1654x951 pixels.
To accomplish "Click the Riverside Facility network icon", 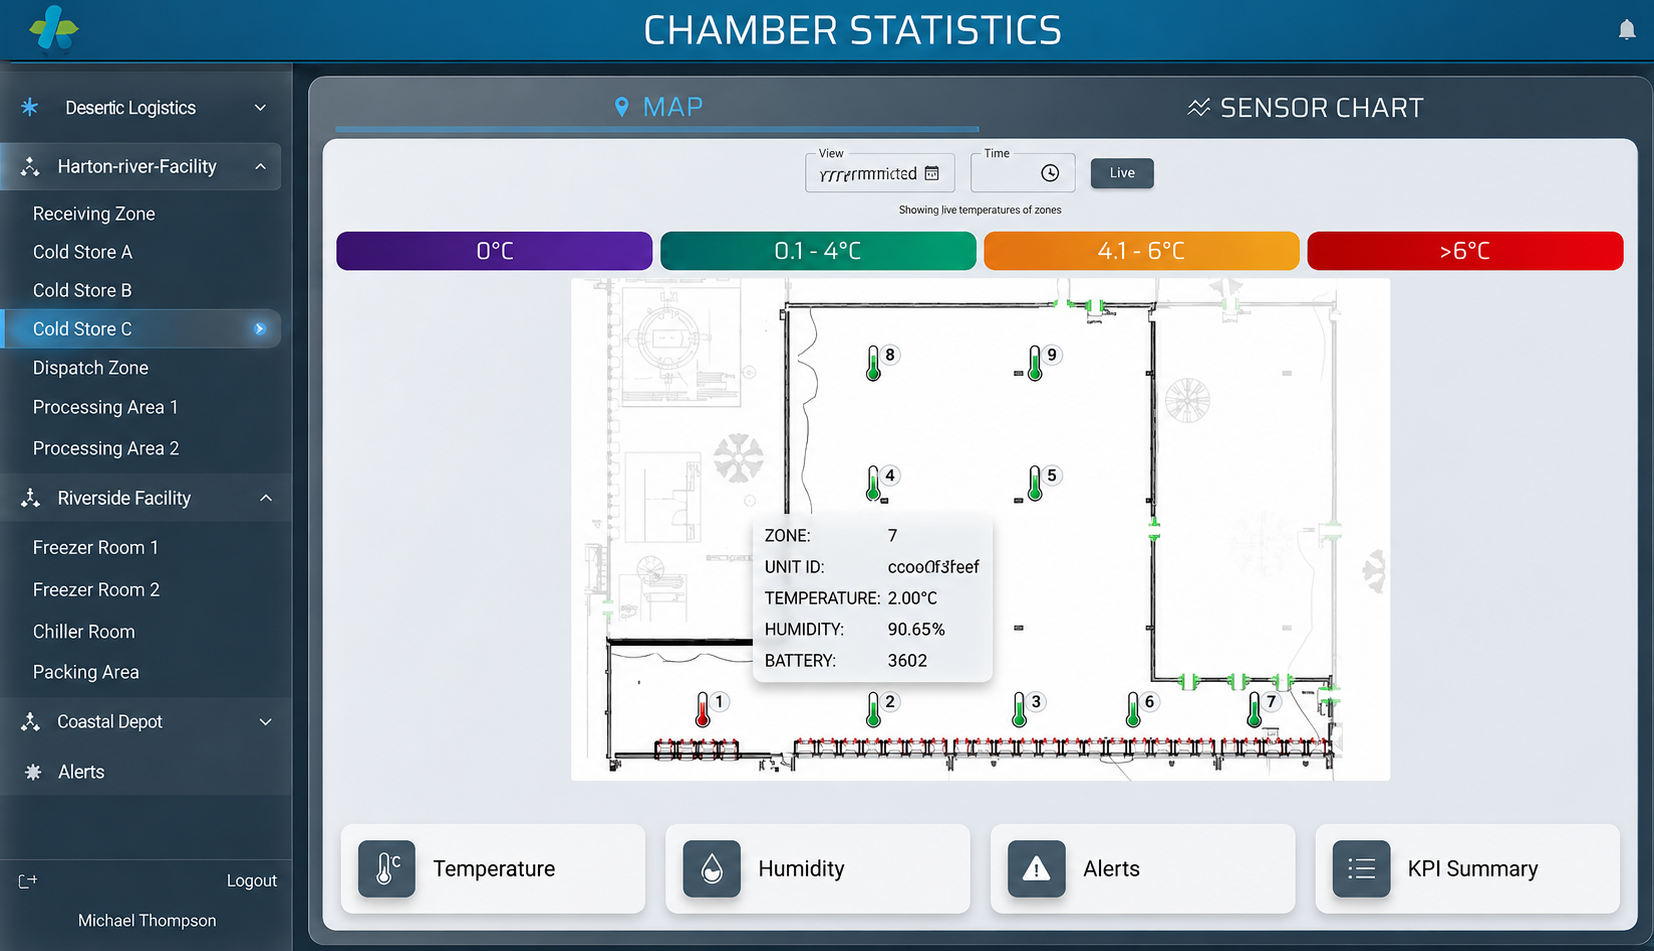I will point(30,498).
